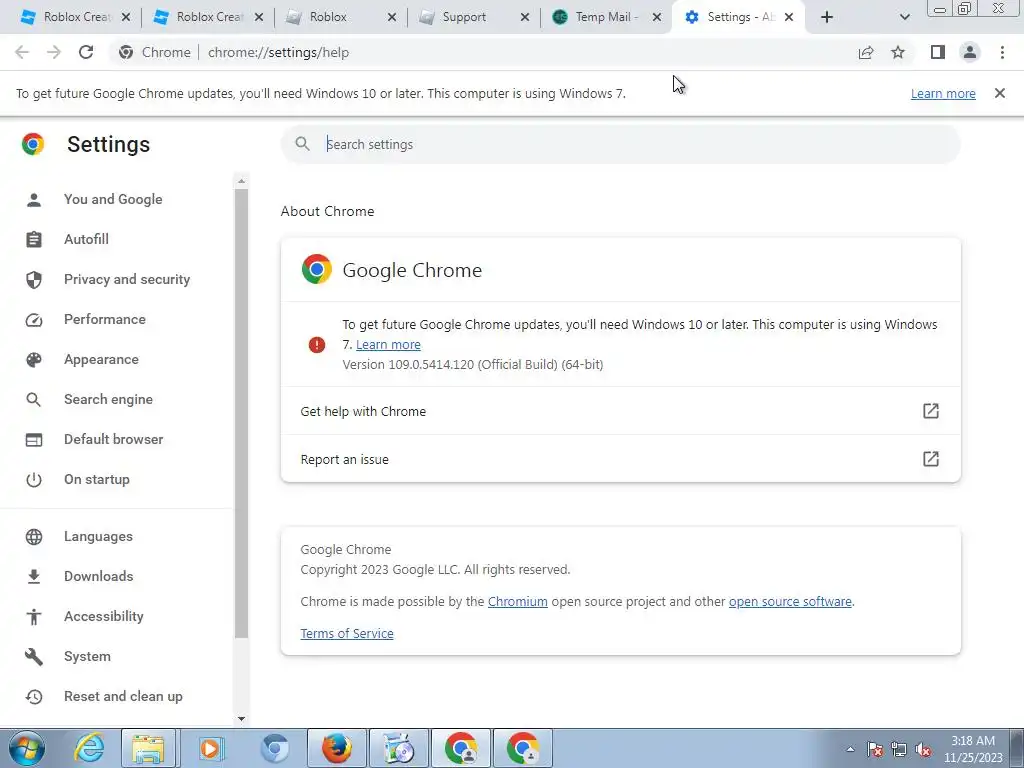
Task: Open the Accessibility figure icon
Action: [34, 616]
